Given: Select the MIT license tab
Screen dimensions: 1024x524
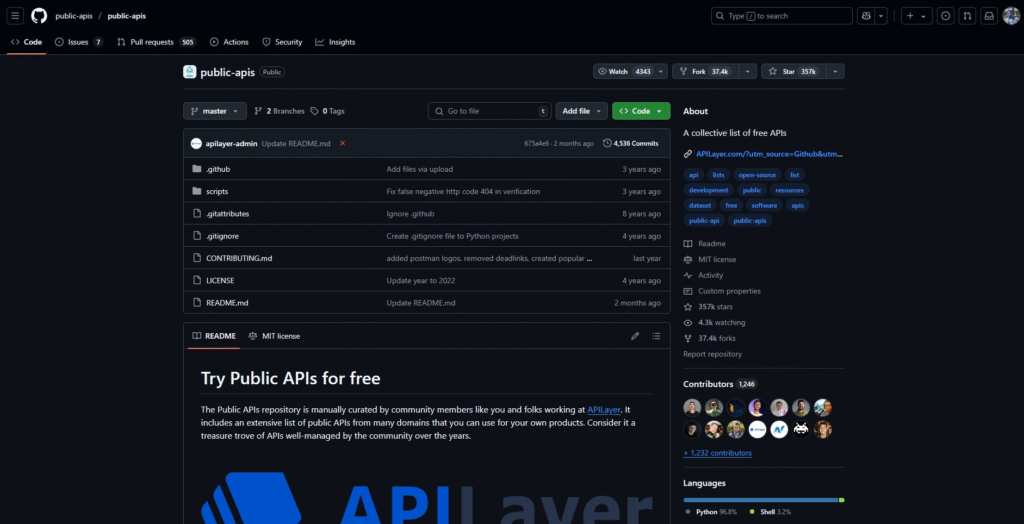Looking at the screenshot, I should pos(274,336).
